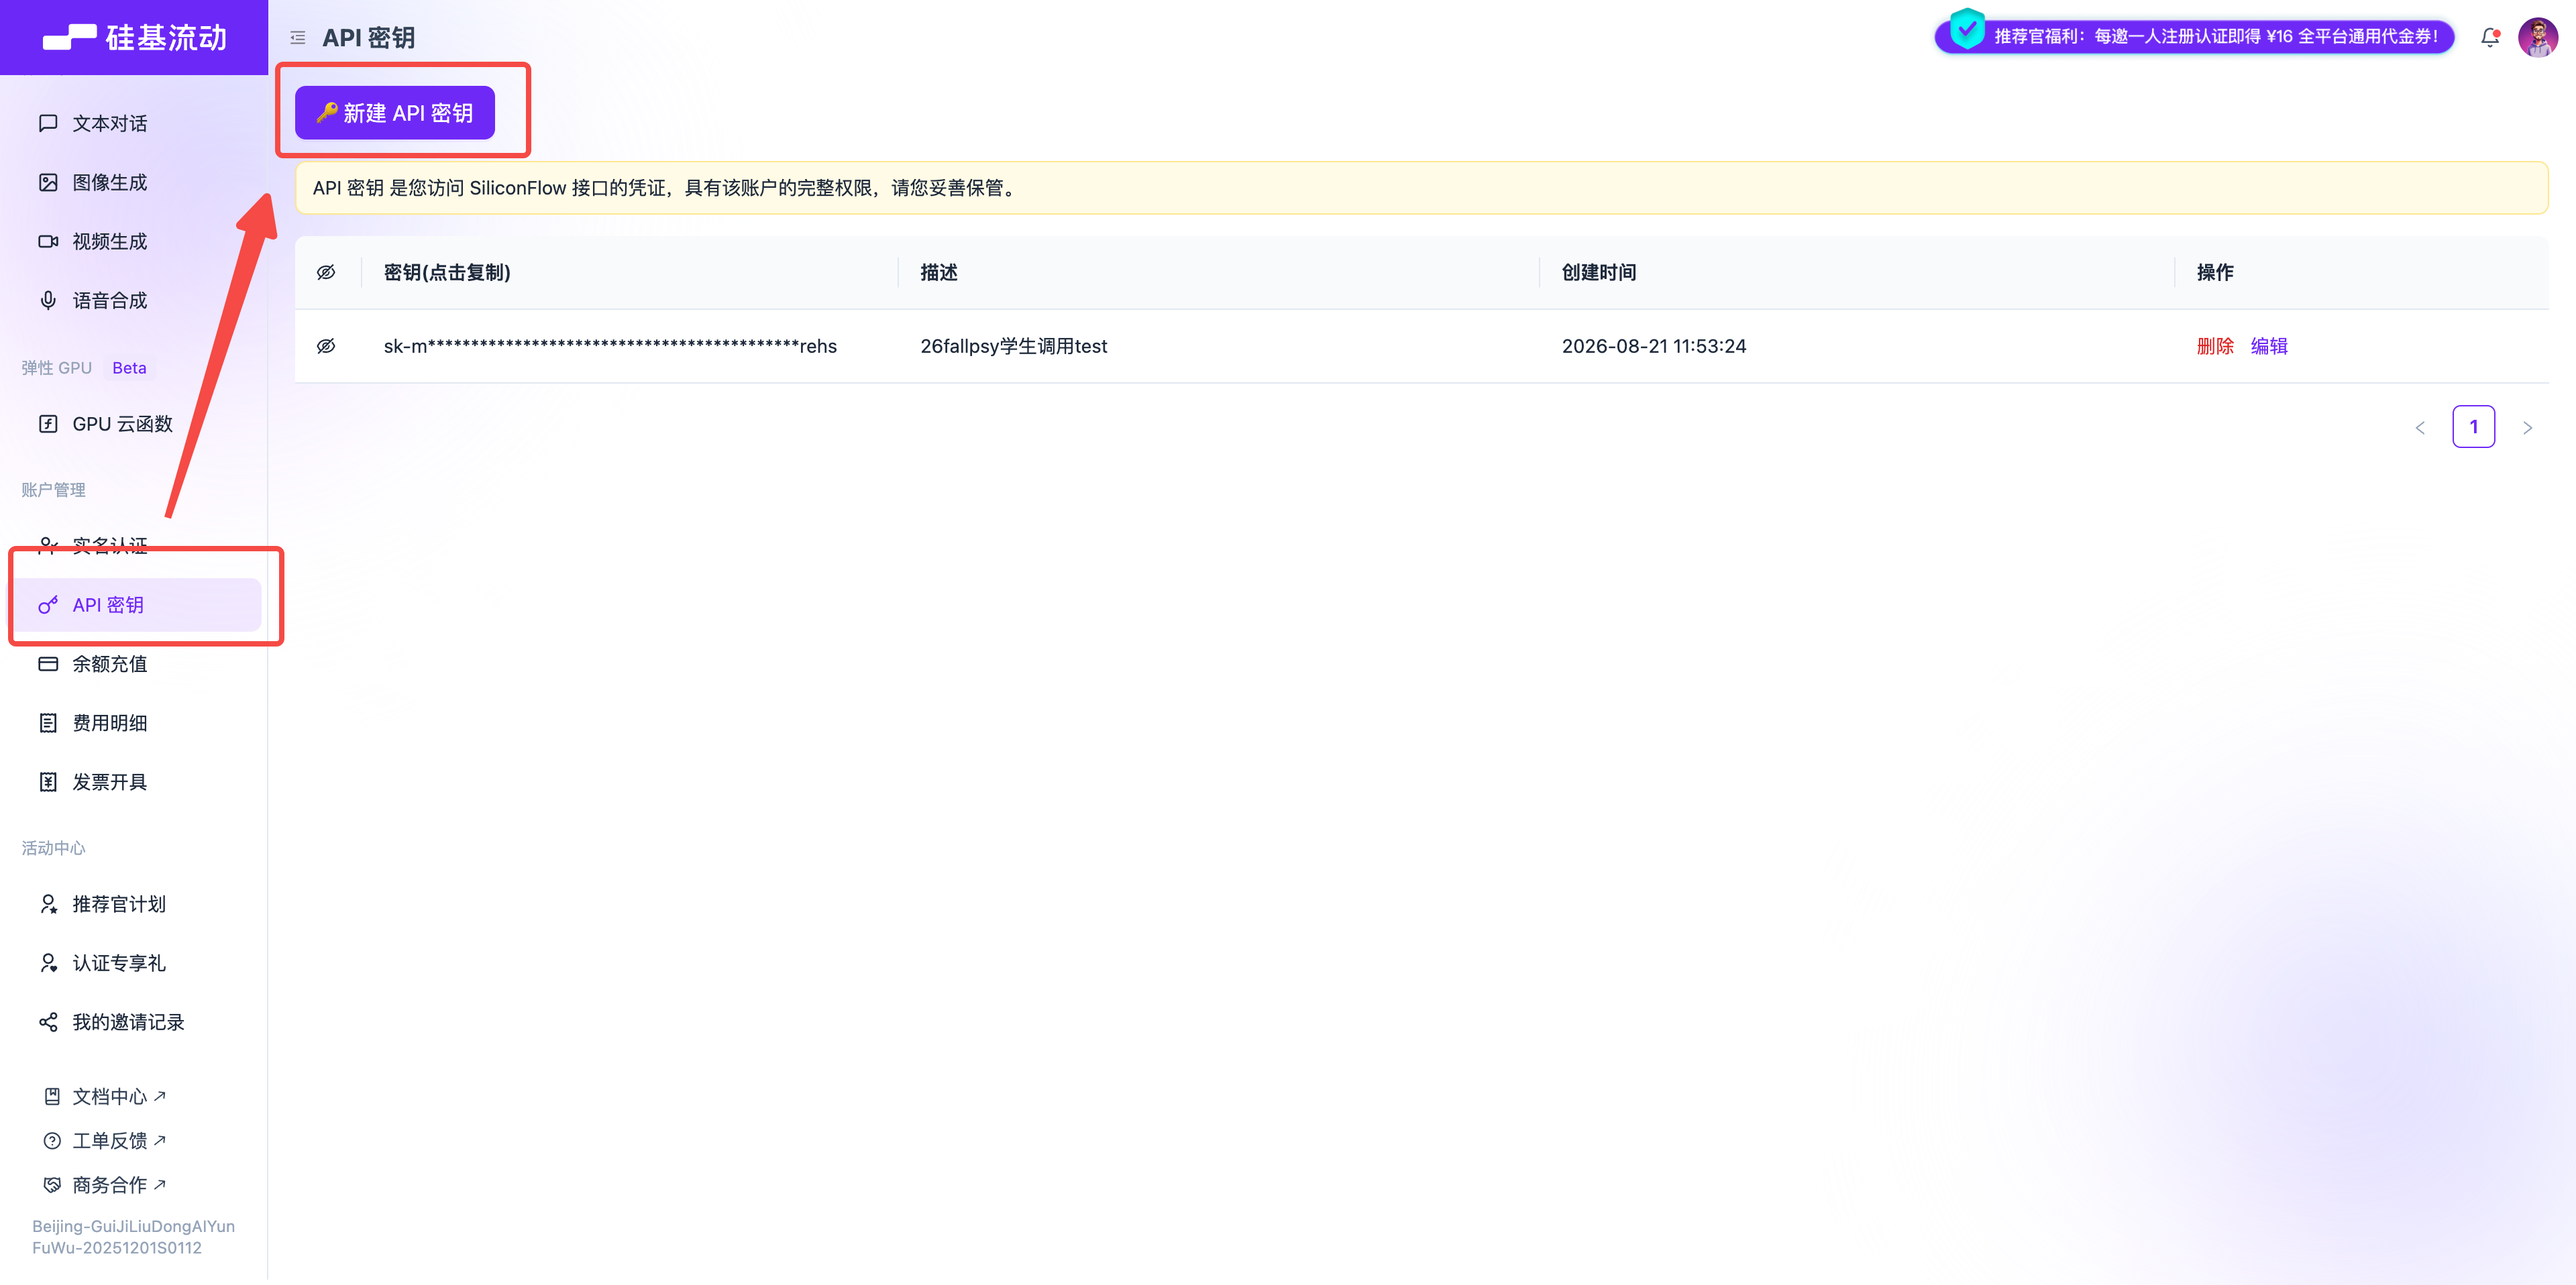The height and width of the screenshot is (1285, 2576).
Task: Open 视频生成 in sidebar
Action: (109, 241)
